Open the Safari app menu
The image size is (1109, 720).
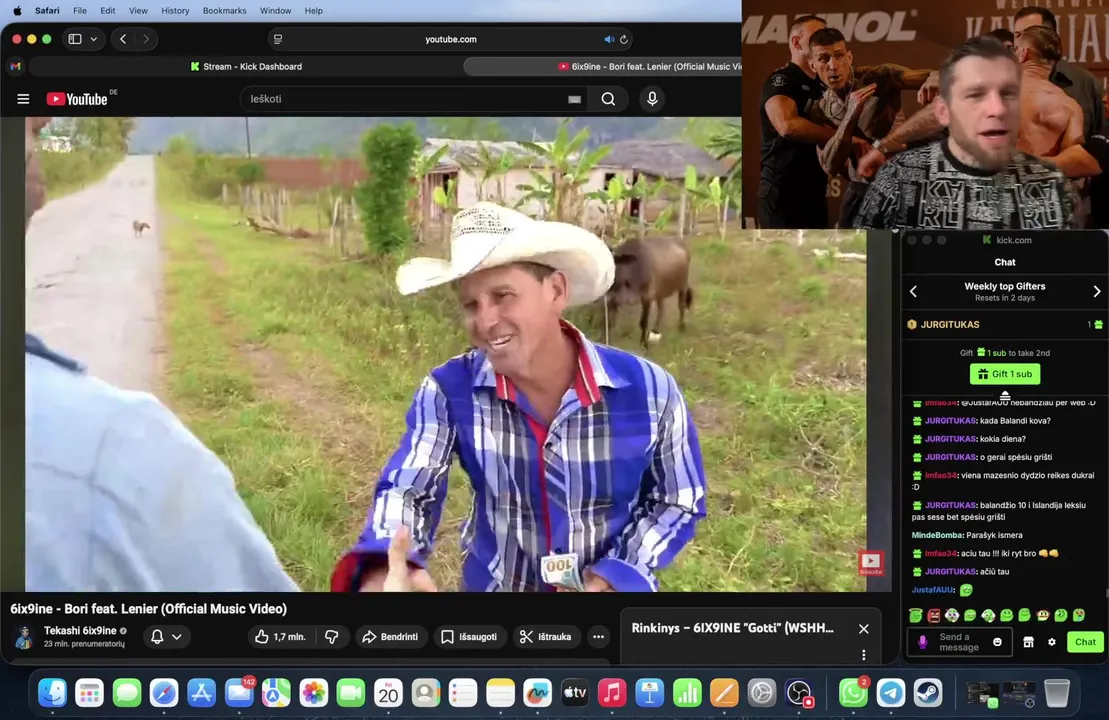click(x=47, y=11)
